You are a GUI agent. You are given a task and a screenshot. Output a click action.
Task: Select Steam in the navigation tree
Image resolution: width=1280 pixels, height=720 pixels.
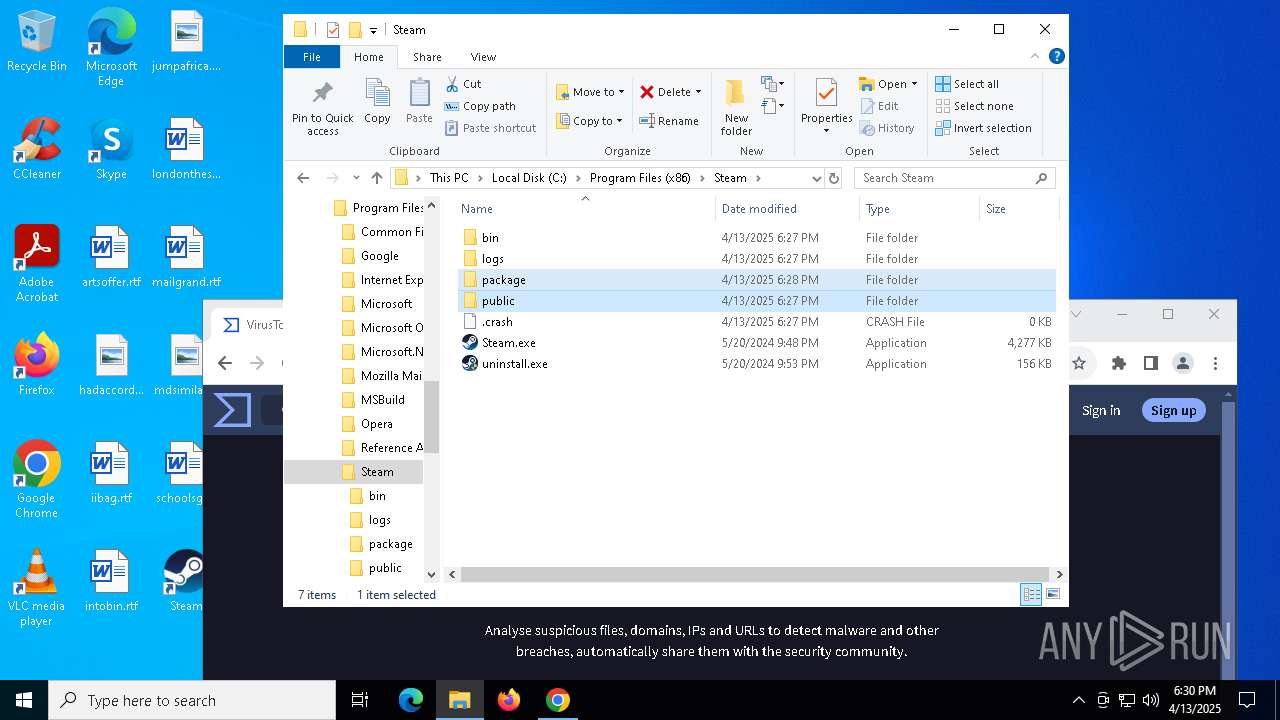[x=377, y=472]
